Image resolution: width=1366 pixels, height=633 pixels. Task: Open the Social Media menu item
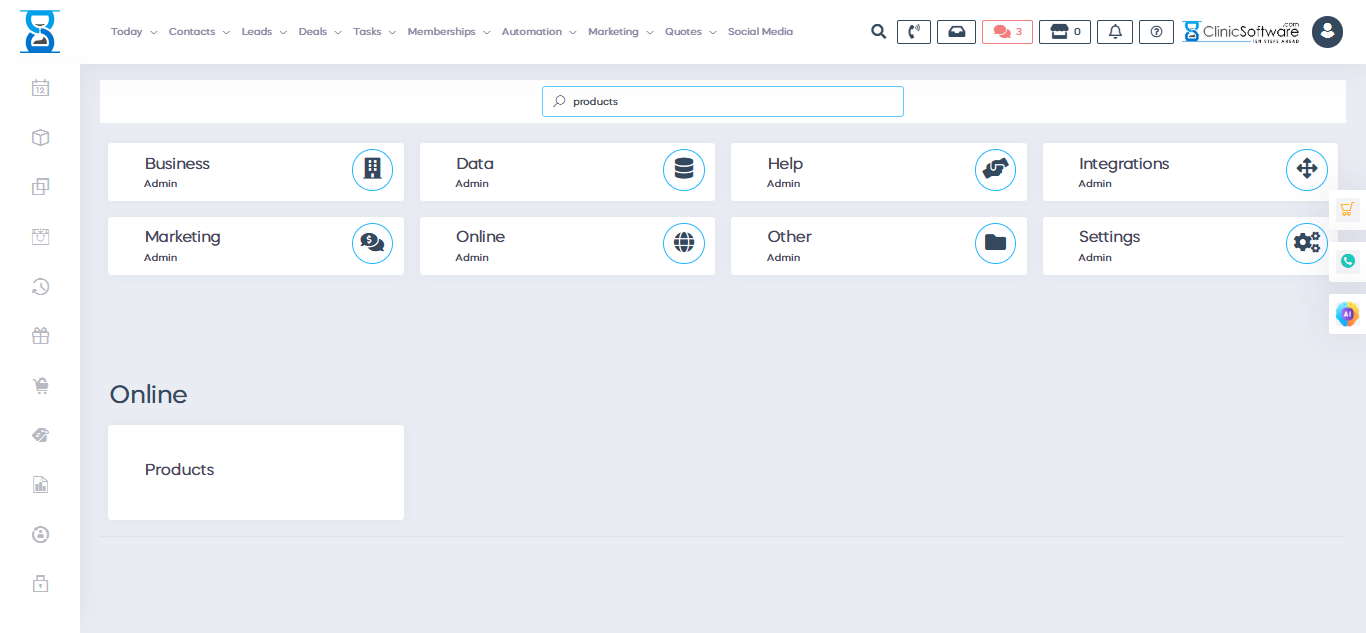[x=760, y=32]
